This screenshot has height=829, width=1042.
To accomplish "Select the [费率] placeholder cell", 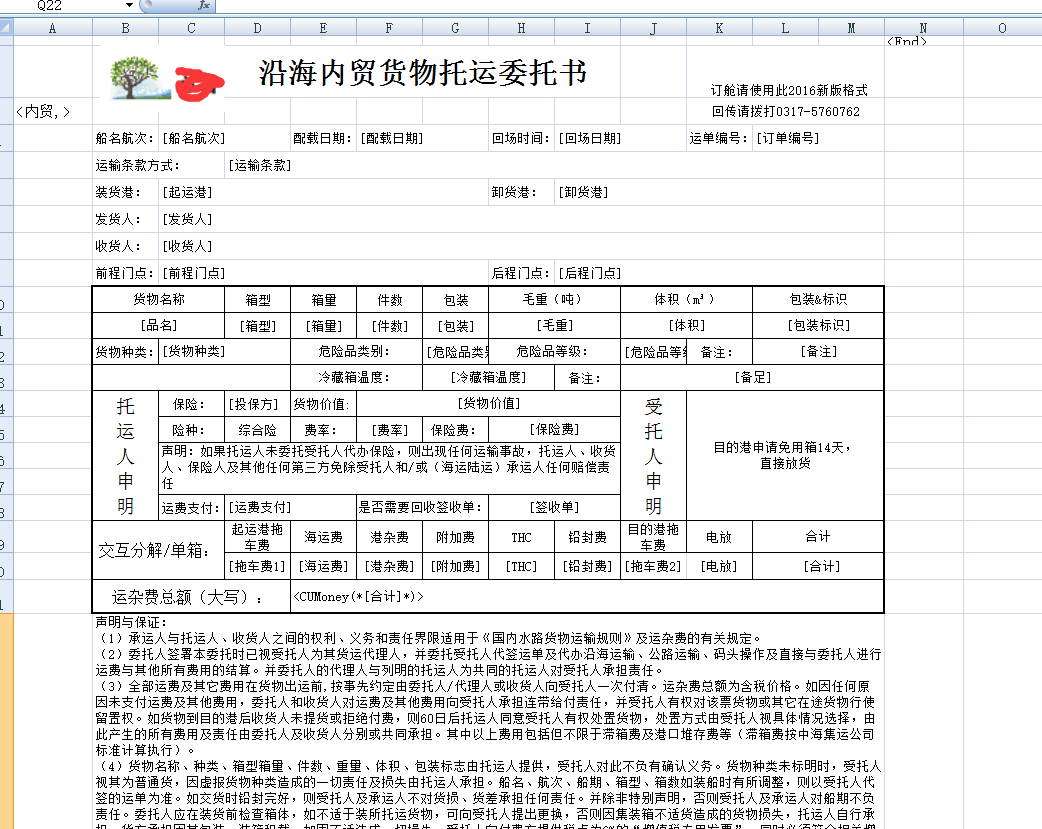I will point(389,430).
